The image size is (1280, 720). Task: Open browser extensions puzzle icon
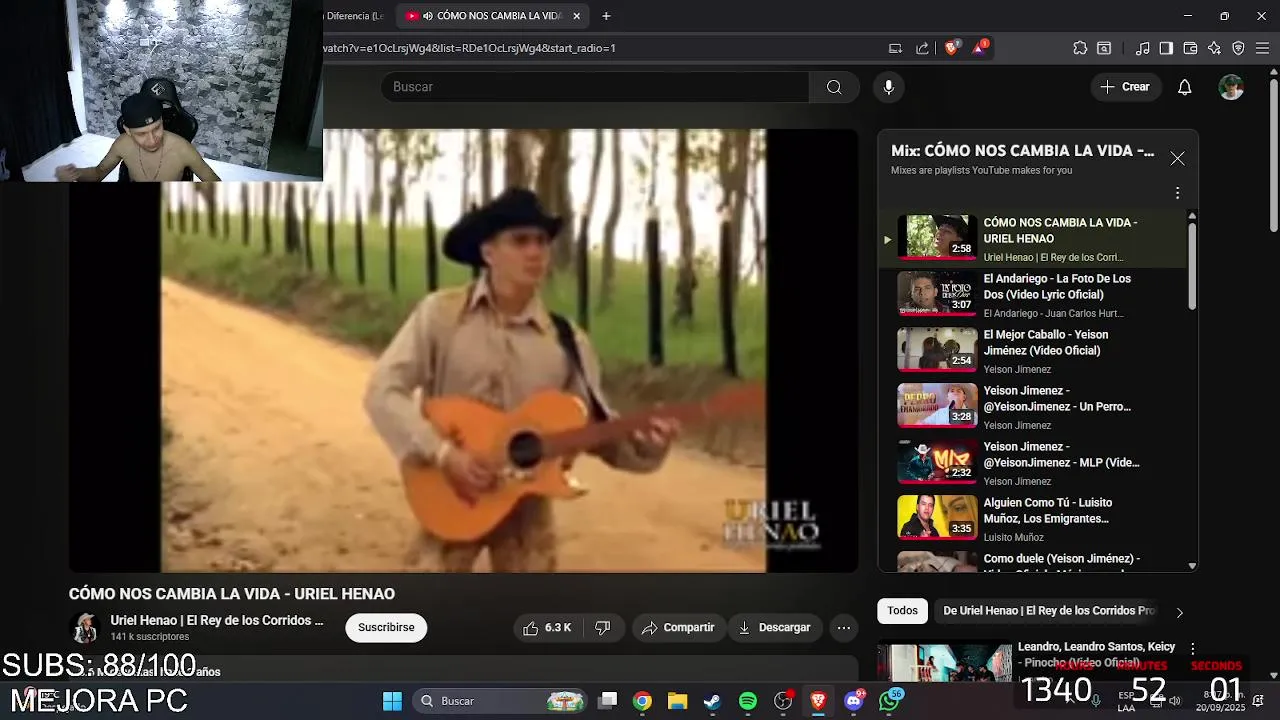click(x=1080, y=48)
